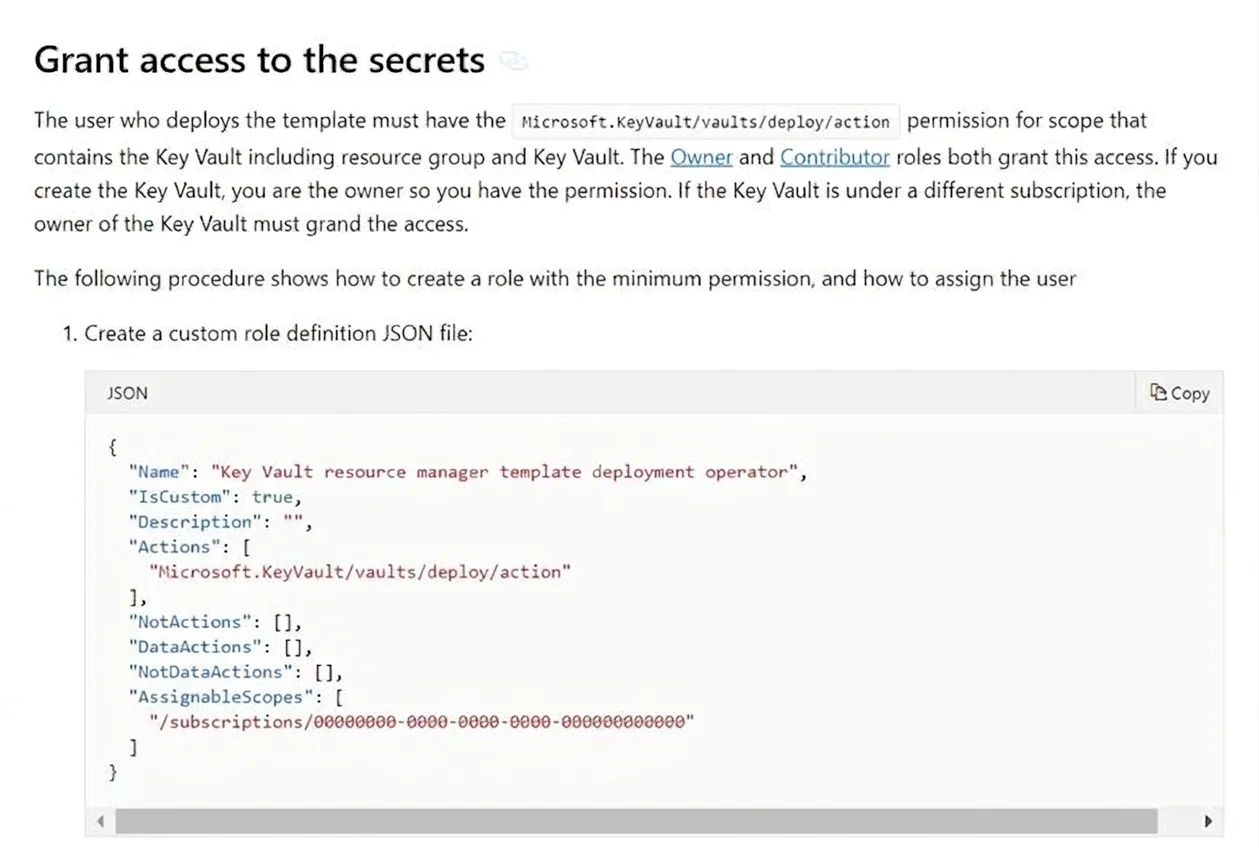Click the JSON language label
The image size is (1259, 848).
(127, 393)
